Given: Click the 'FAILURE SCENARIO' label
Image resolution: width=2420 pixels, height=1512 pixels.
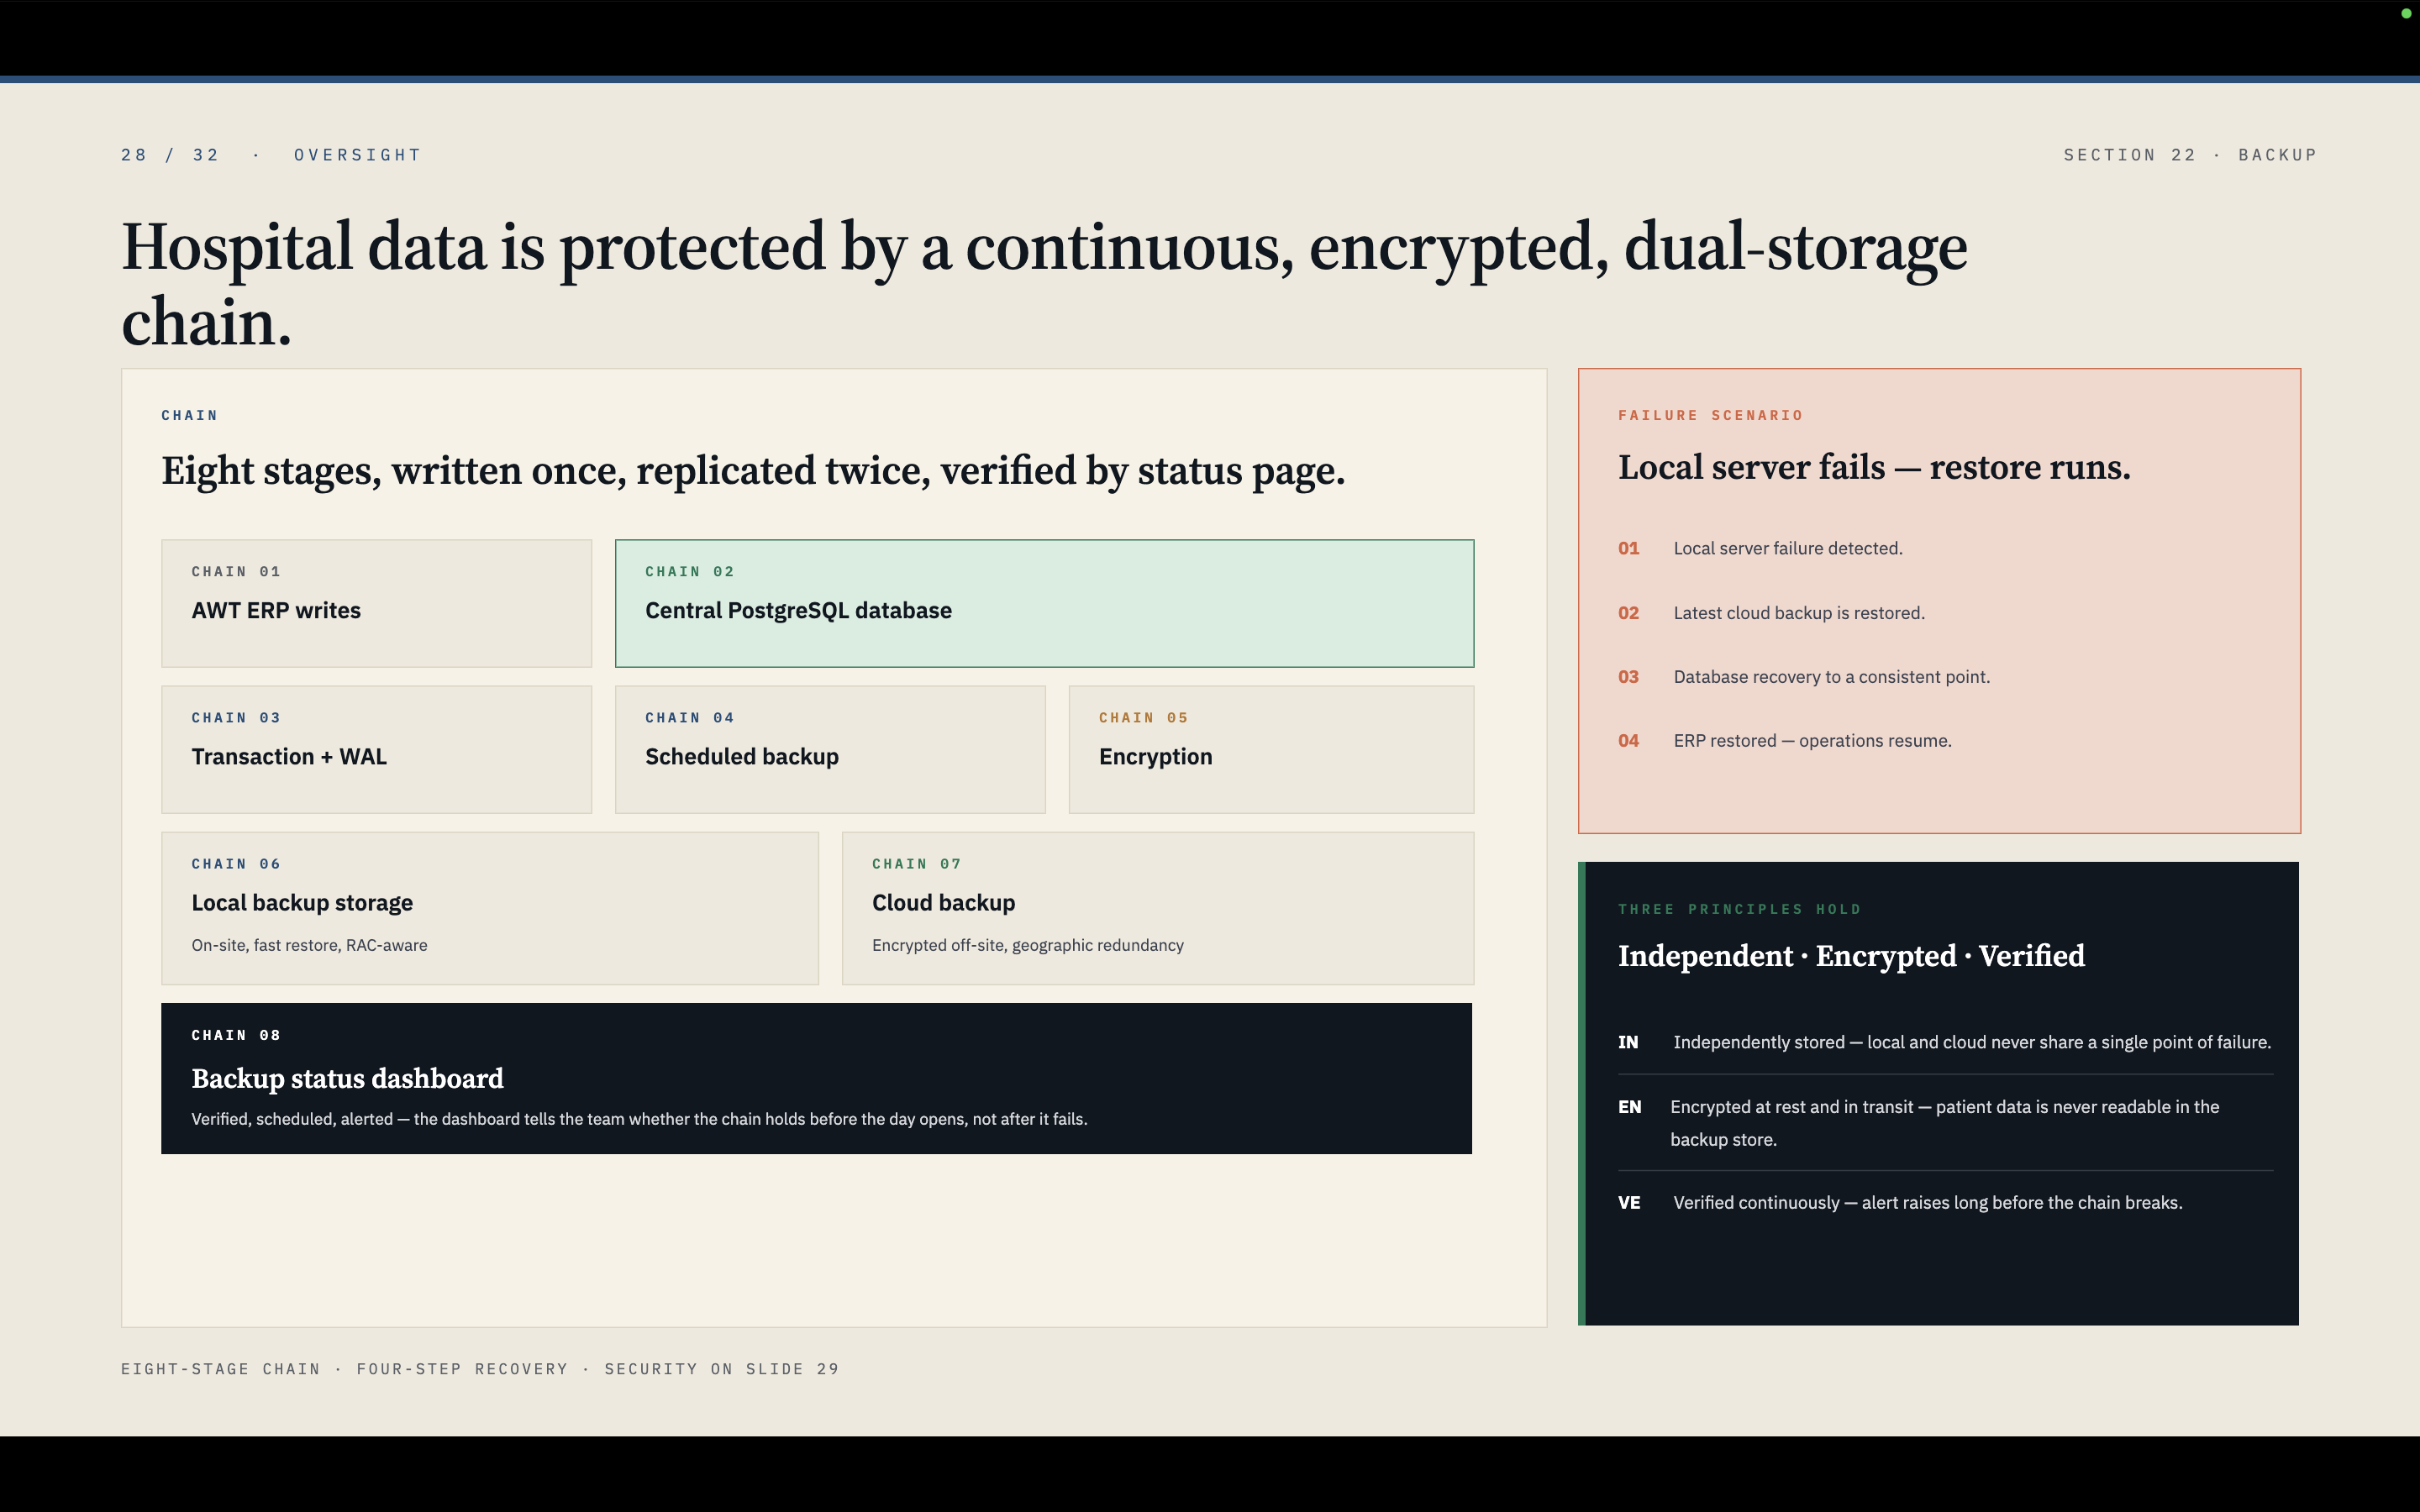Looking at the screenshot, I should [1710, 415].
